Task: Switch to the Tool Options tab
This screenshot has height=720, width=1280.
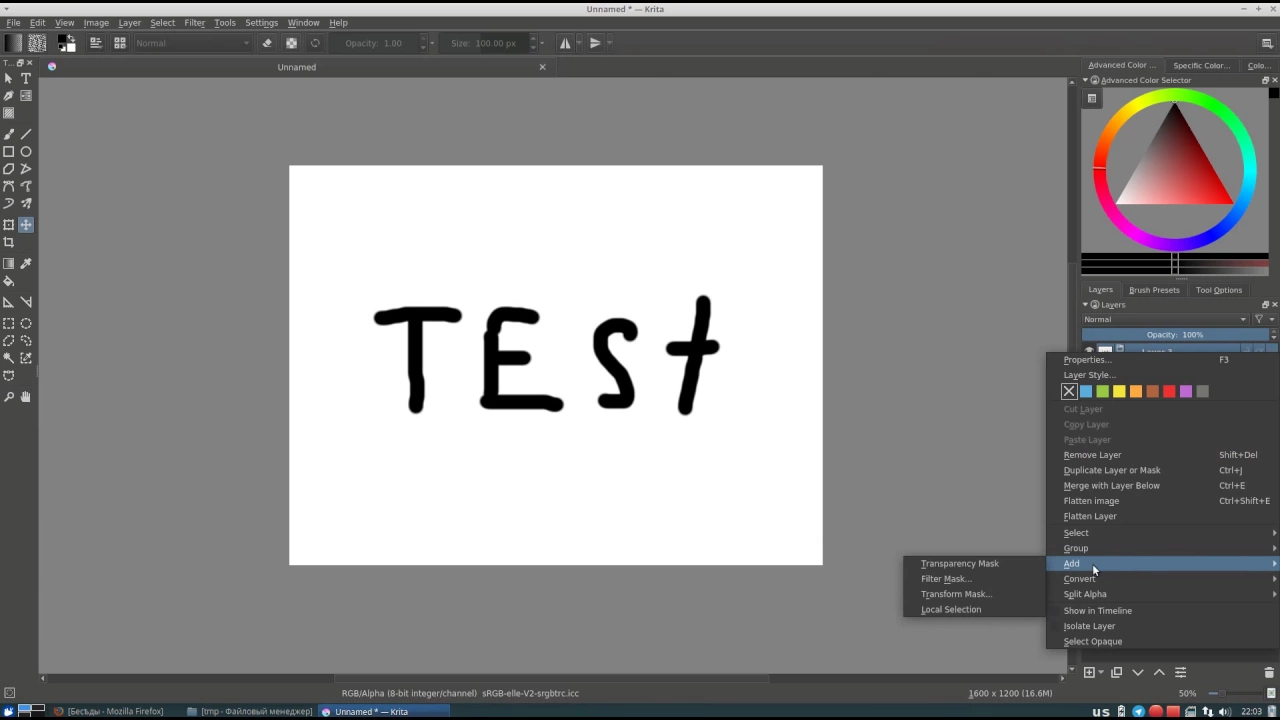Action: (x=1219, y=290)
